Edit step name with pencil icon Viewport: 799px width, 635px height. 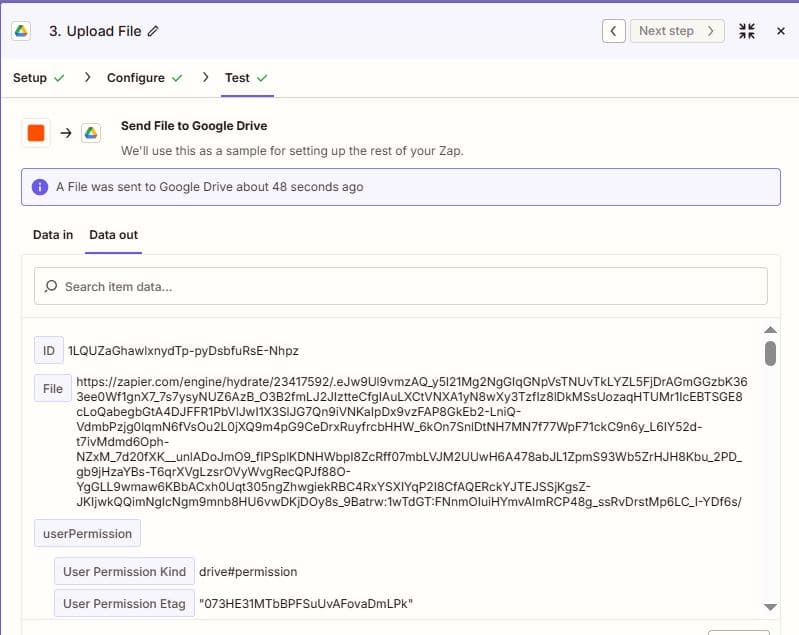tap(153, 32)
